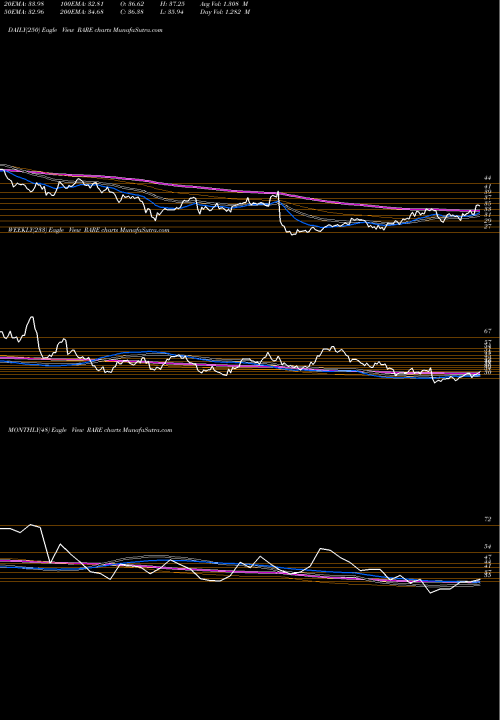Select the close price C: value

[x=132, y=12]
